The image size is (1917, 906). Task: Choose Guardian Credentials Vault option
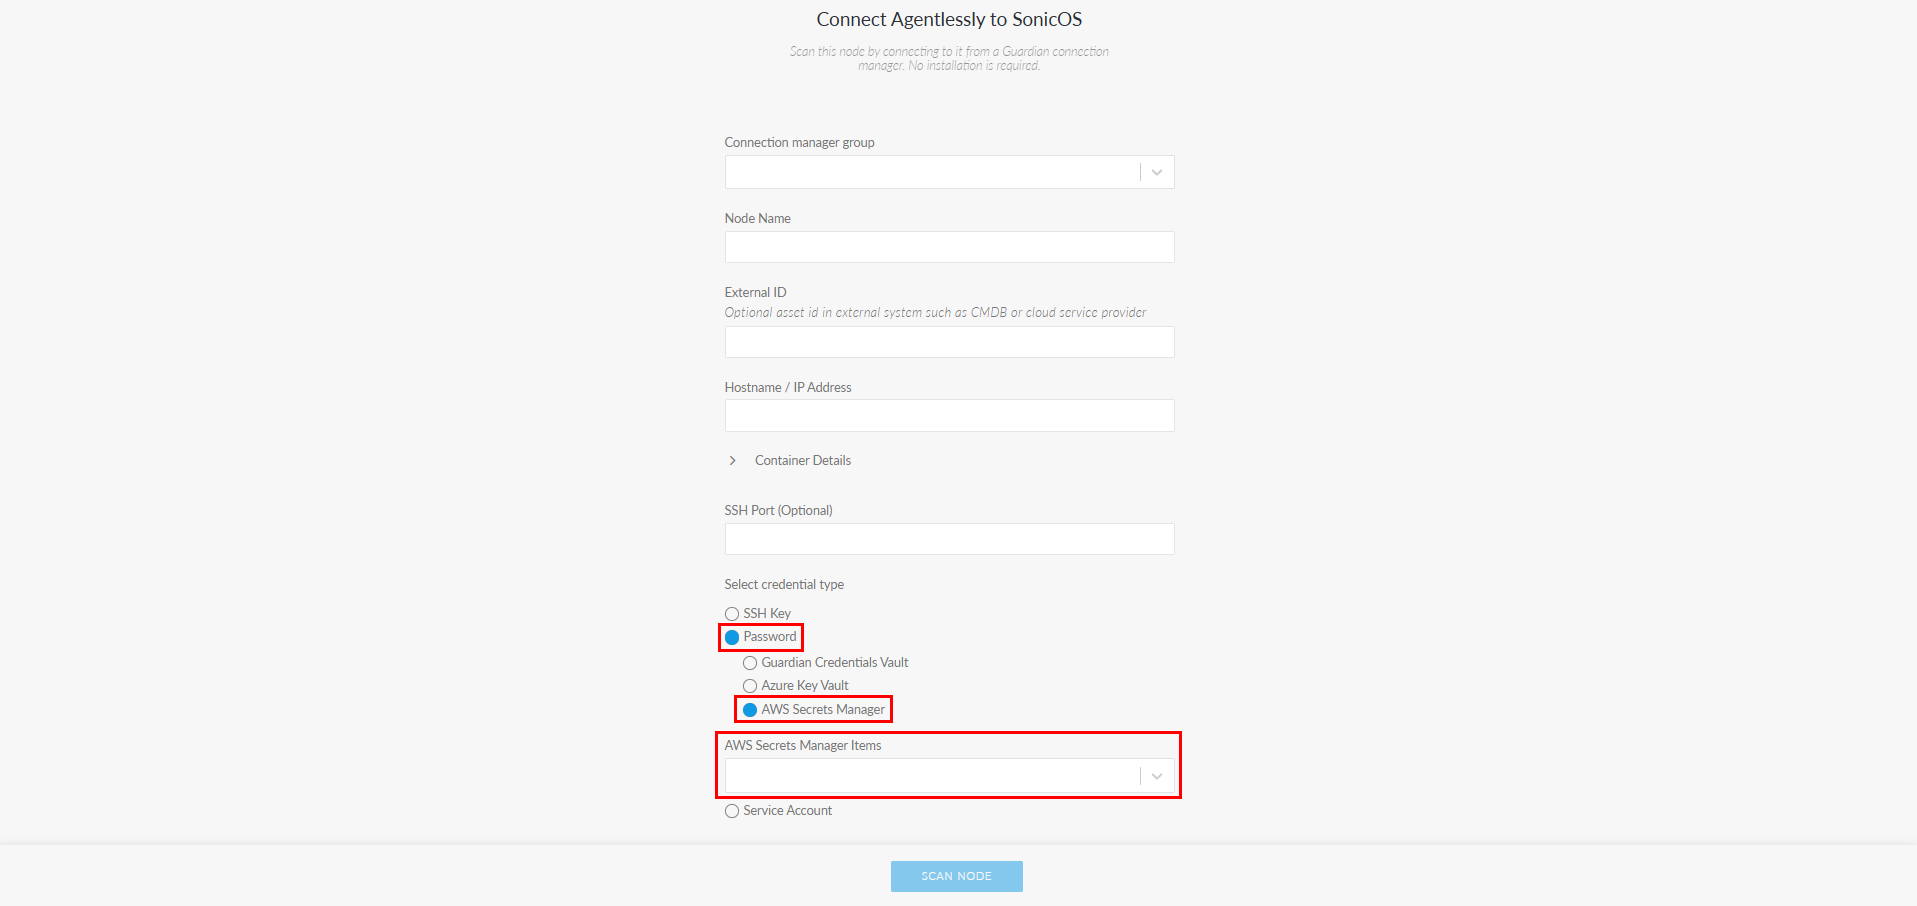750,663
